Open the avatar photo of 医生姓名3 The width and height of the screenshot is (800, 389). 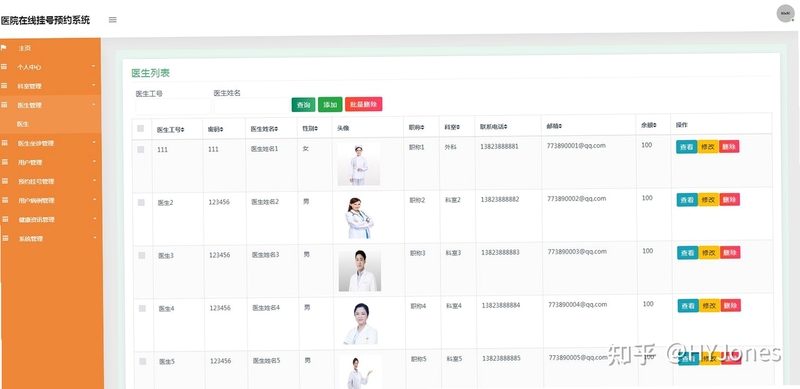(360, 271)
